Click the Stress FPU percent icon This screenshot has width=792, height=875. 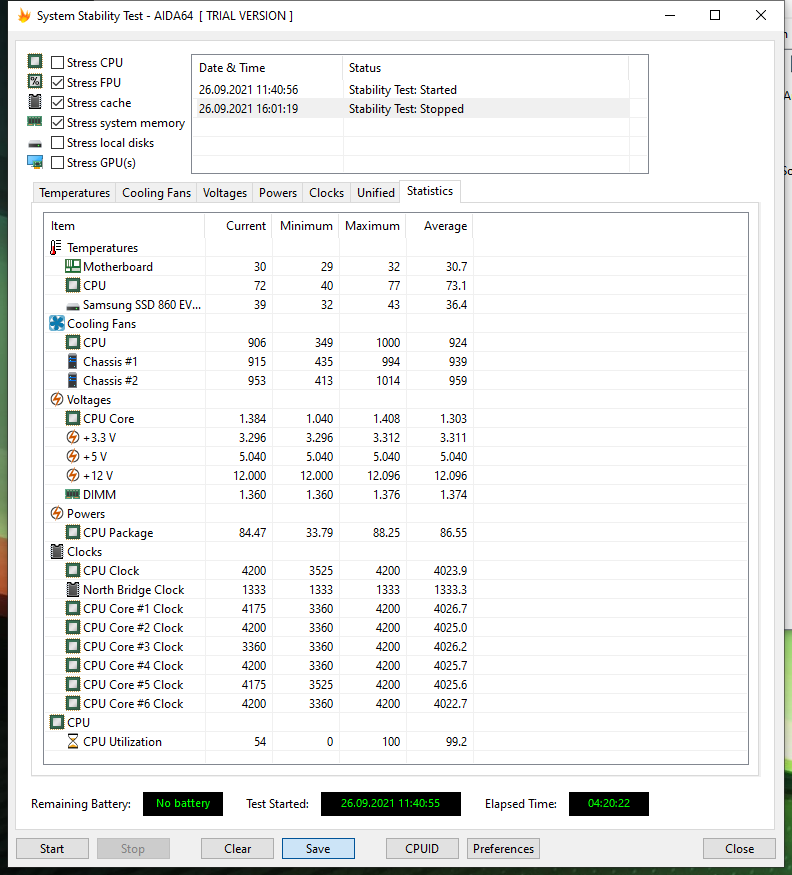(x=35, y=81)
